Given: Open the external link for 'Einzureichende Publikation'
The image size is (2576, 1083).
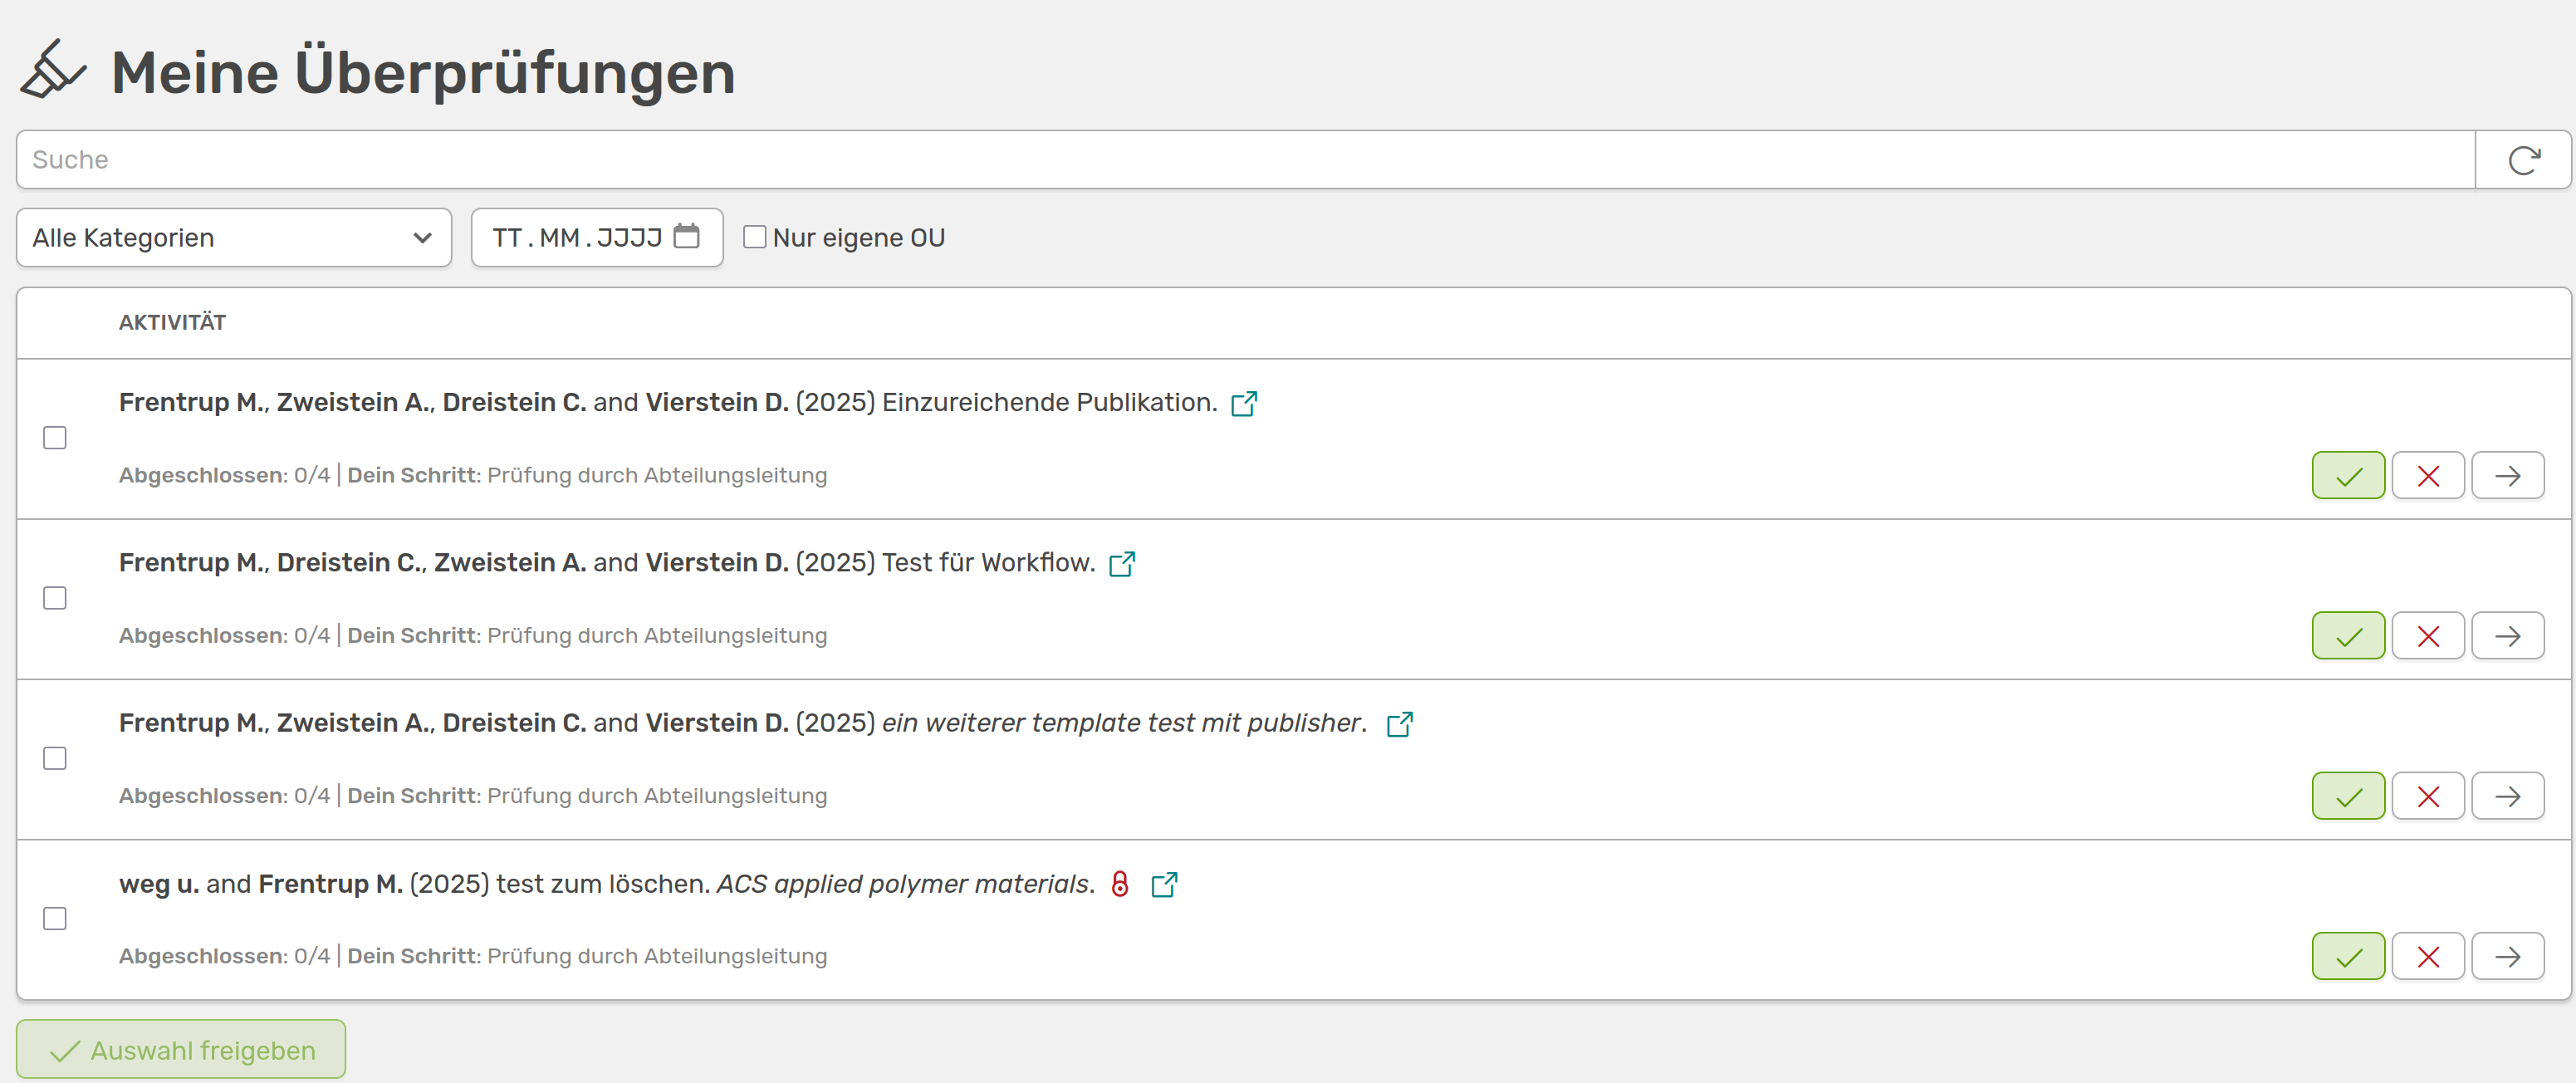Looking at the screenshot, I should tap(1243, 403).
